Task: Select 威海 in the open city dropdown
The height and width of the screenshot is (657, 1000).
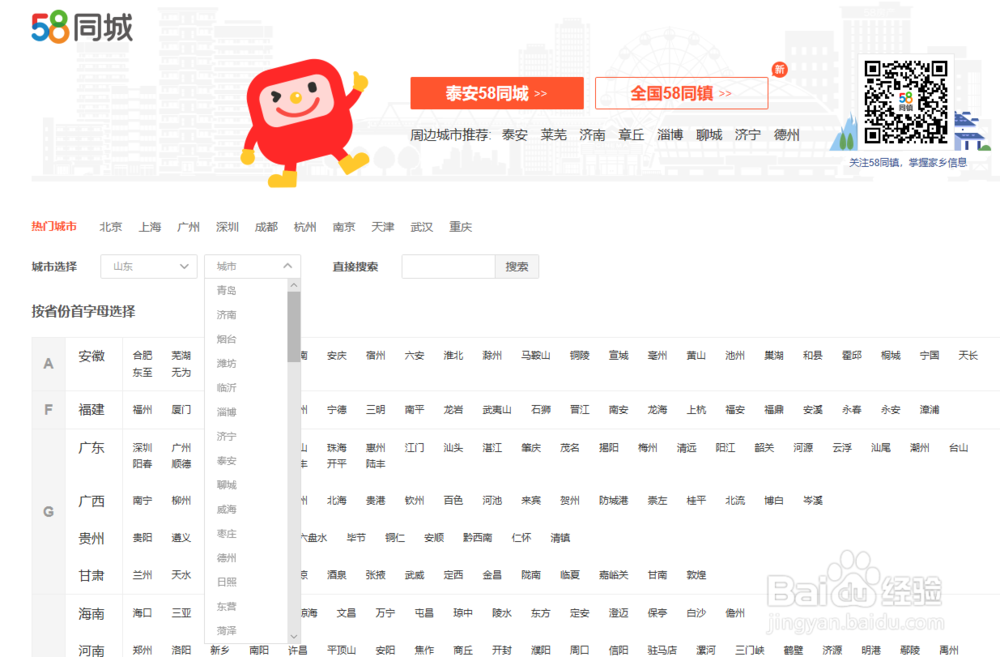Action: pyautogui.click(x=227, y=509)
